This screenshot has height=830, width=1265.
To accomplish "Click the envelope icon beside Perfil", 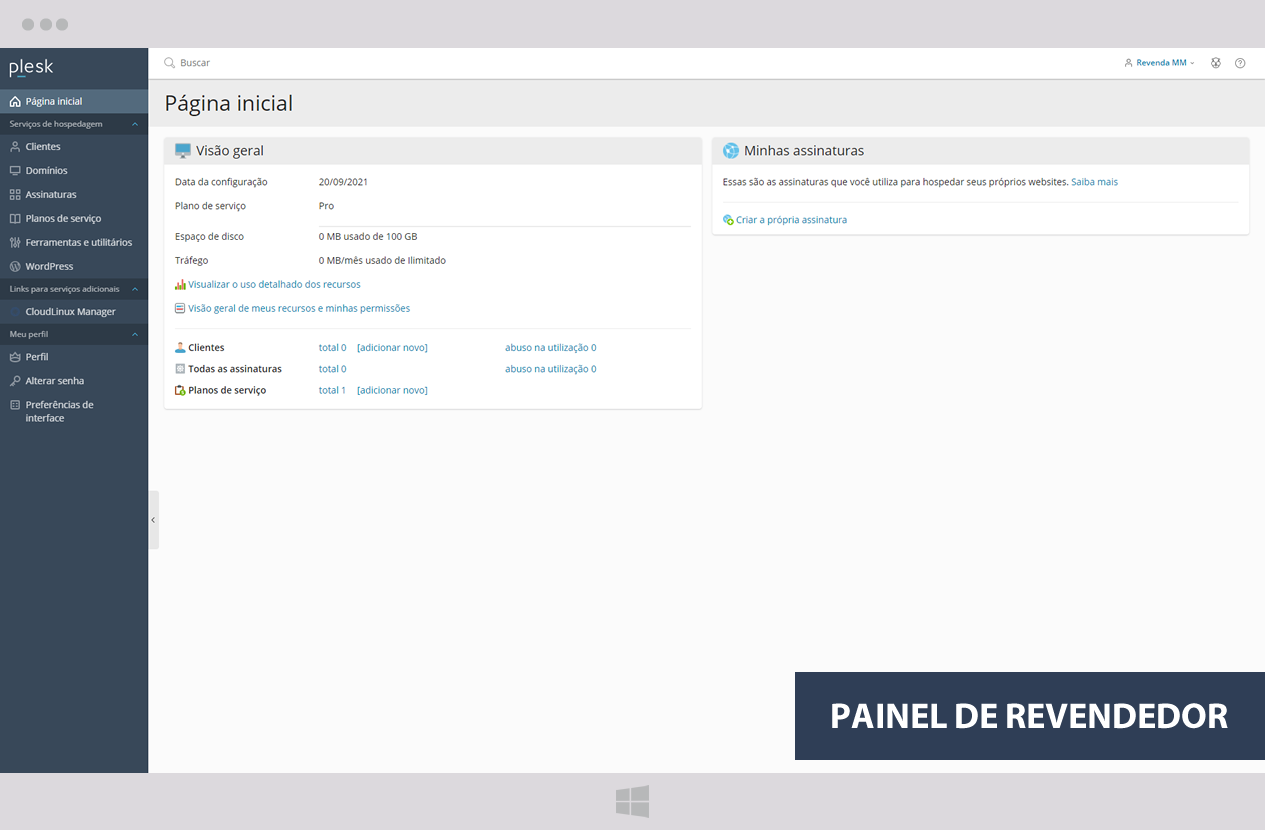I will coord(15,357).
